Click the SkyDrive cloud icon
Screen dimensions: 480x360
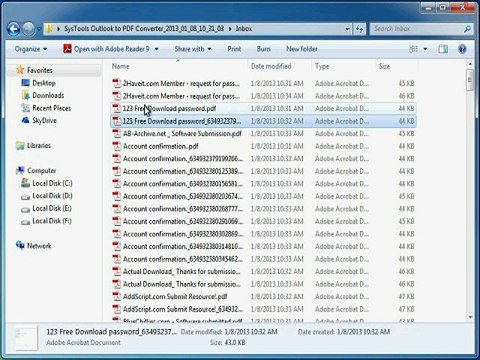[x=25, y=120]
